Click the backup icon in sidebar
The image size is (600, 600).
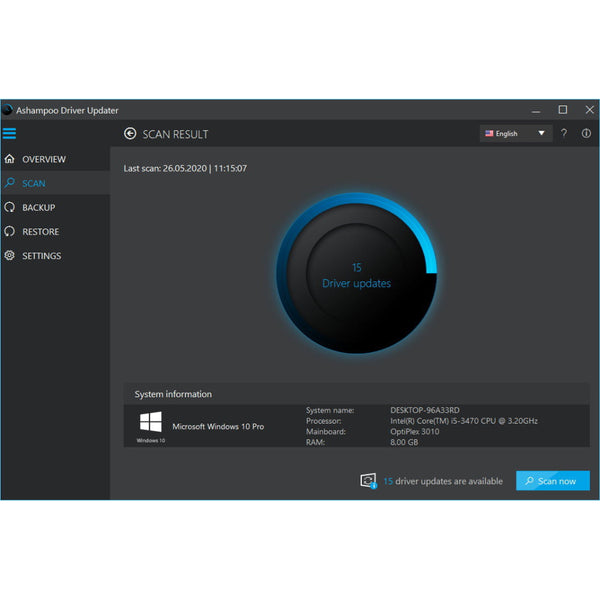(10, 207)
